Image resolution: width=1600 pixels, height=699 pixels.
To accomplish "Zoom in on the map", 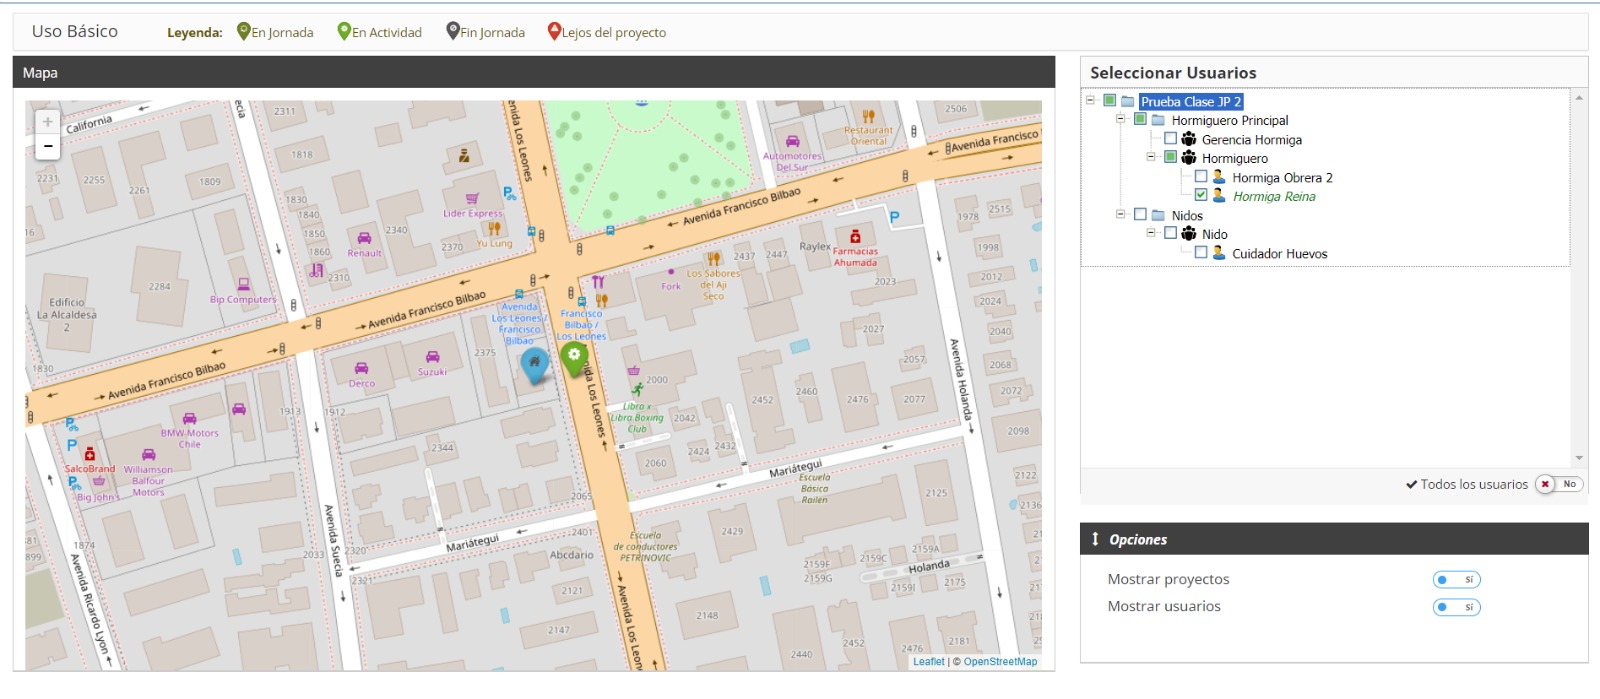I will point(47,122).
